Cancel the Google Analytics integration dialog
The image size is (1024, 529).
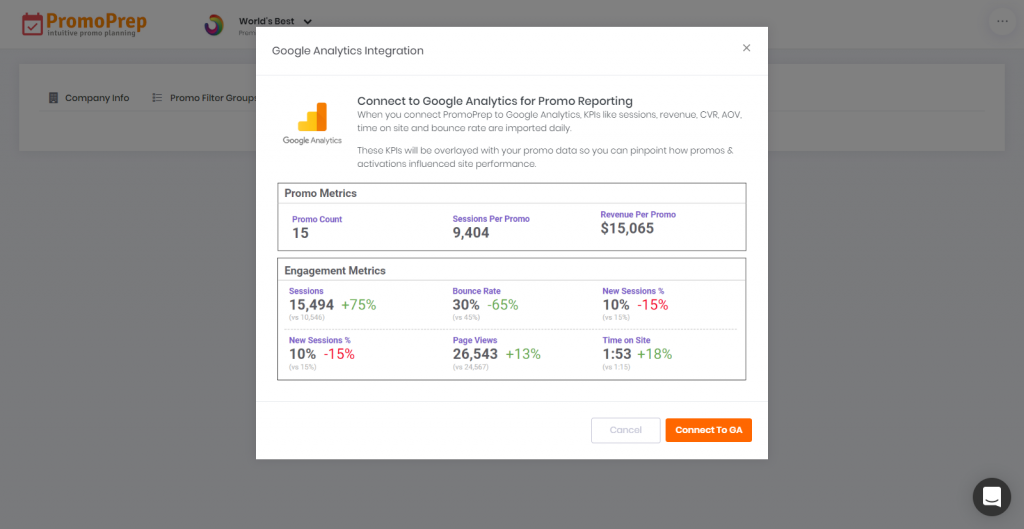(626, 430)
